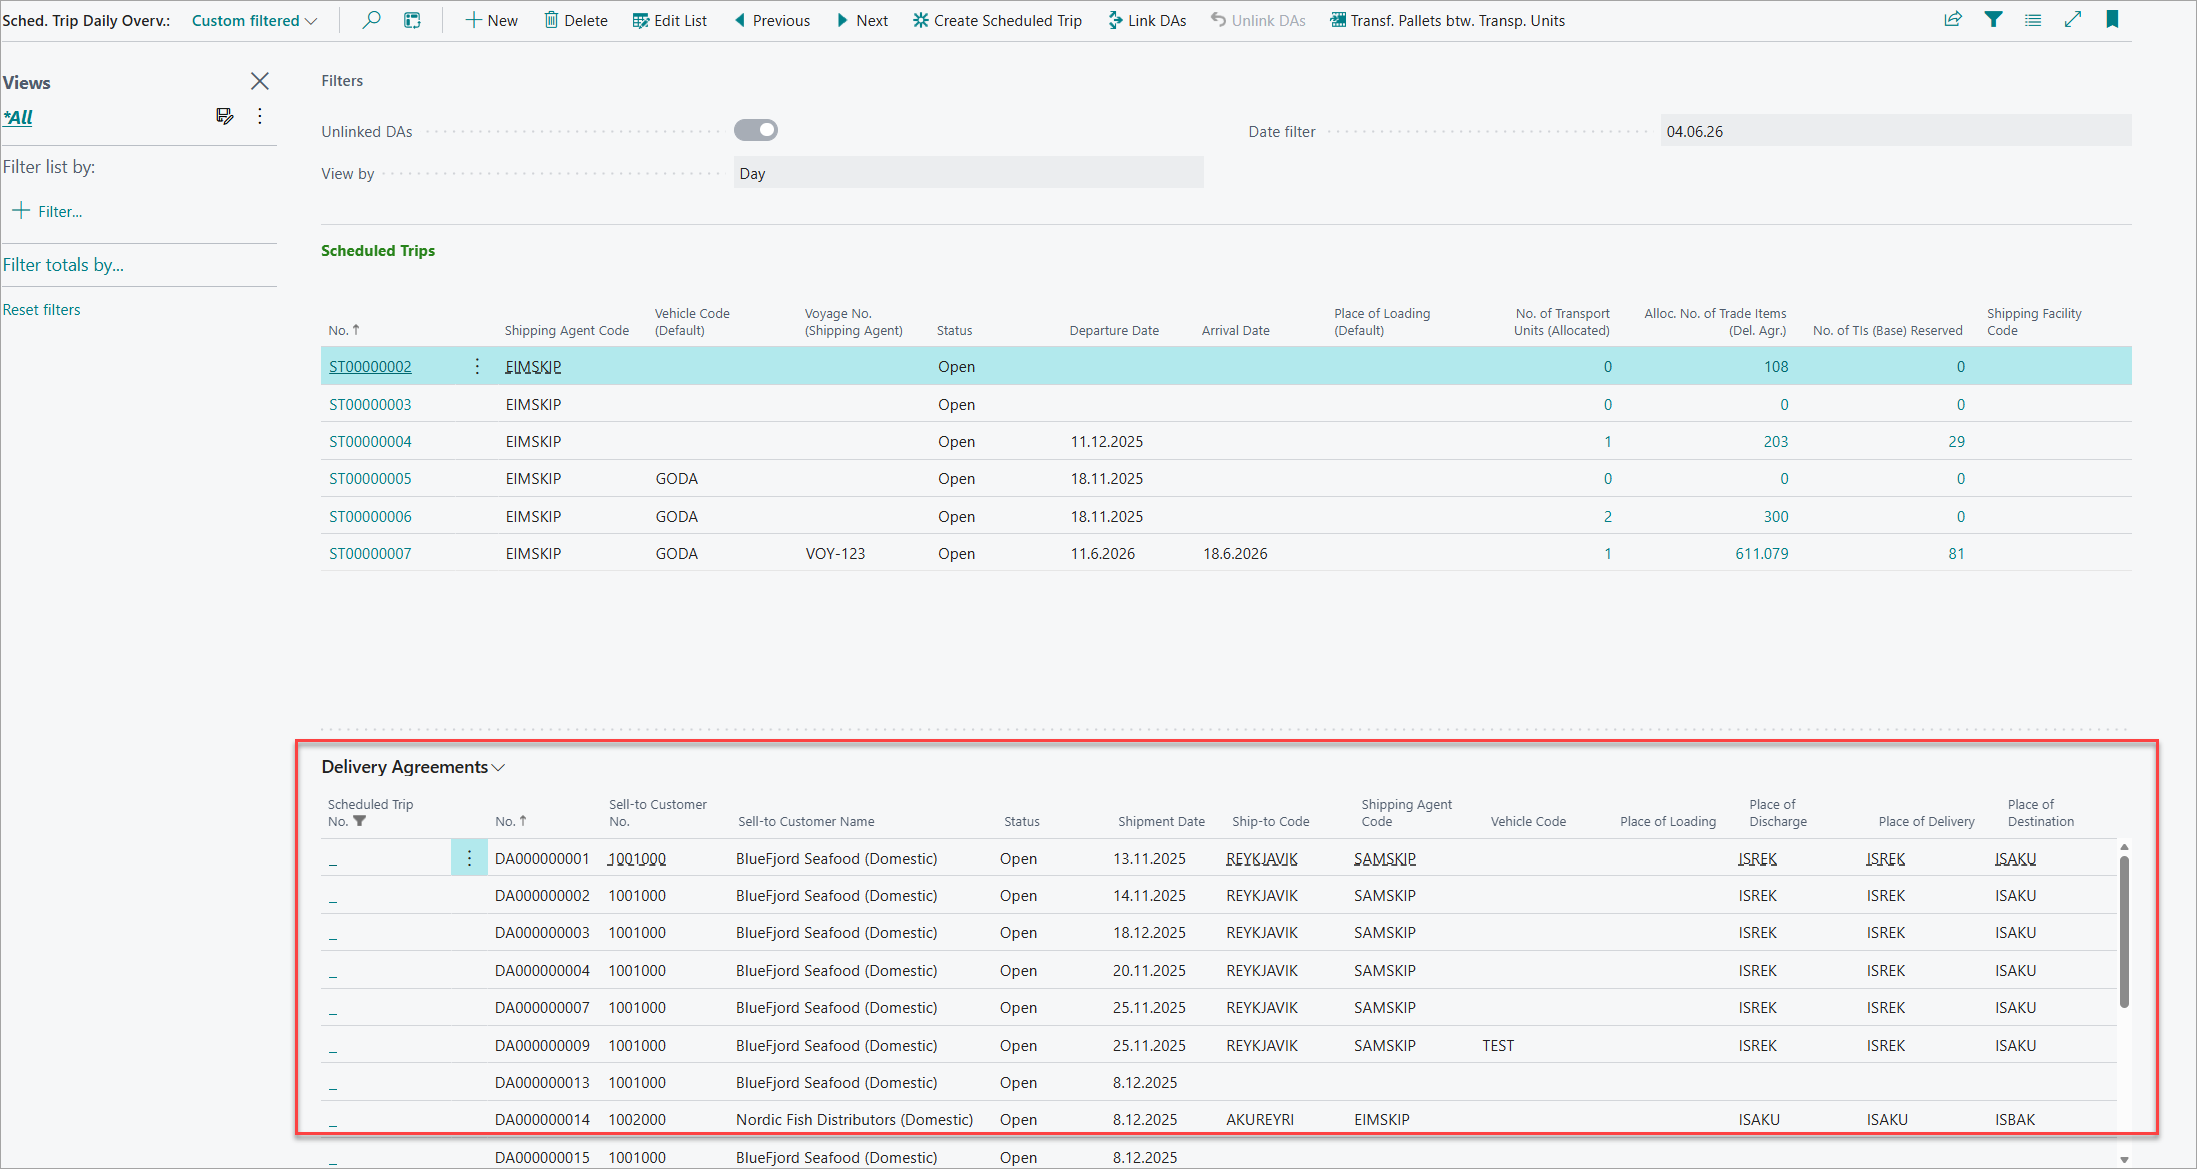Open the analysis mode icon beside search
2197x1169 pixels.
412,20
